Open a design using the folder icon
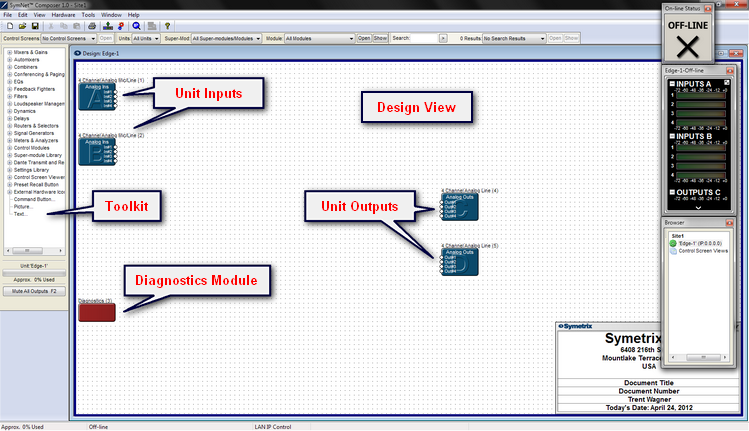 [22, 26]
